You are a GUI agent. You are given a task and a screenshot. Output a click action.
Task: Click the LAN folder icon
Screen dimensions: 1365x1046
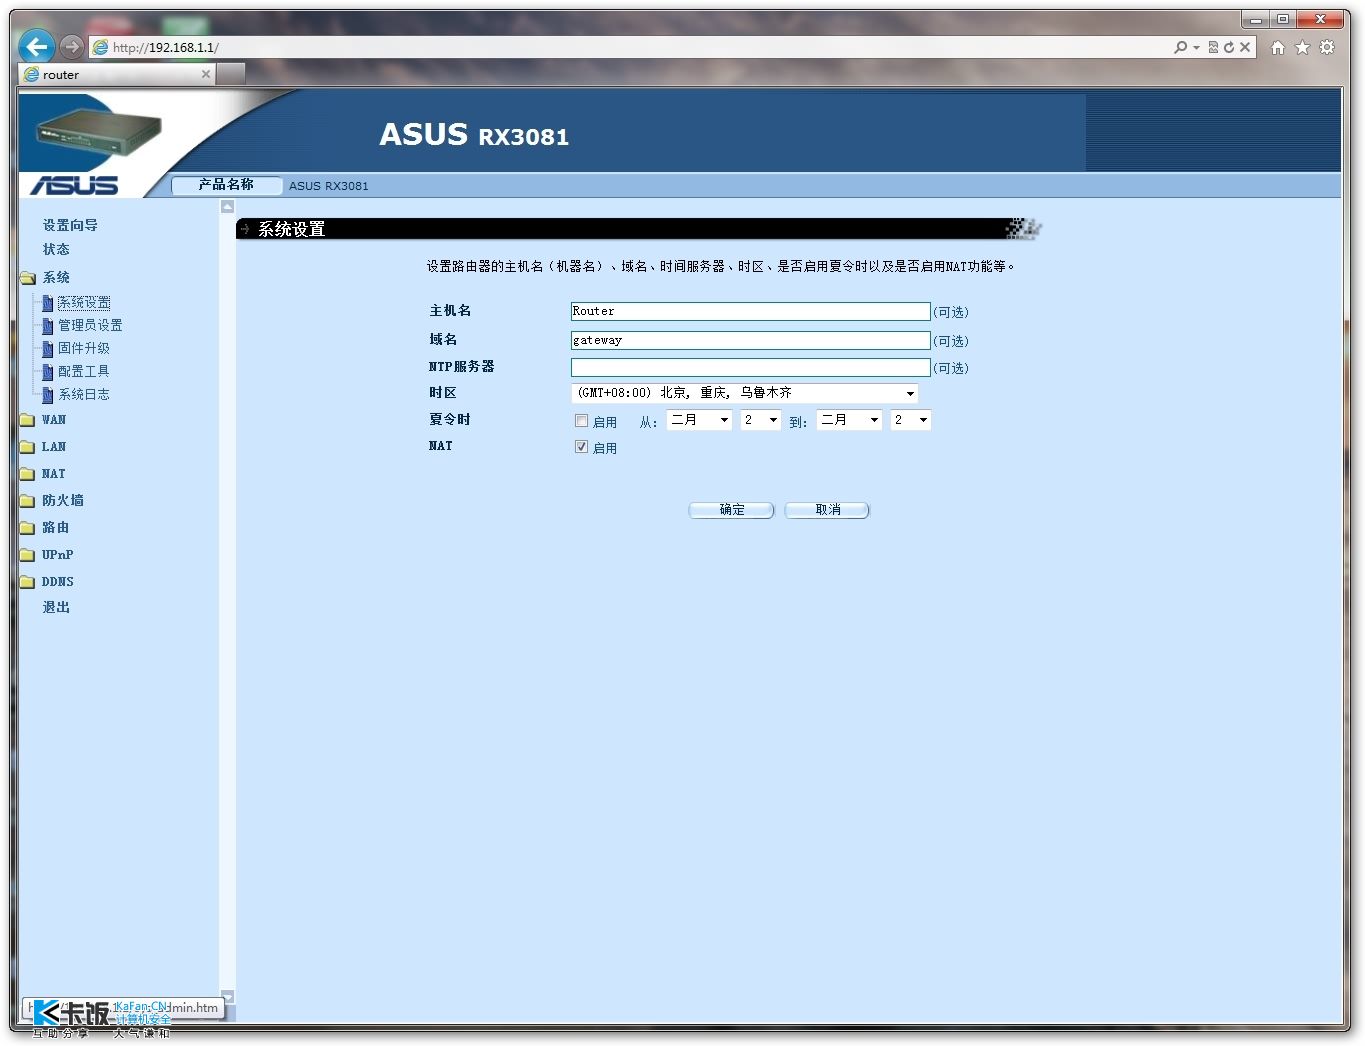pos(28,447)
